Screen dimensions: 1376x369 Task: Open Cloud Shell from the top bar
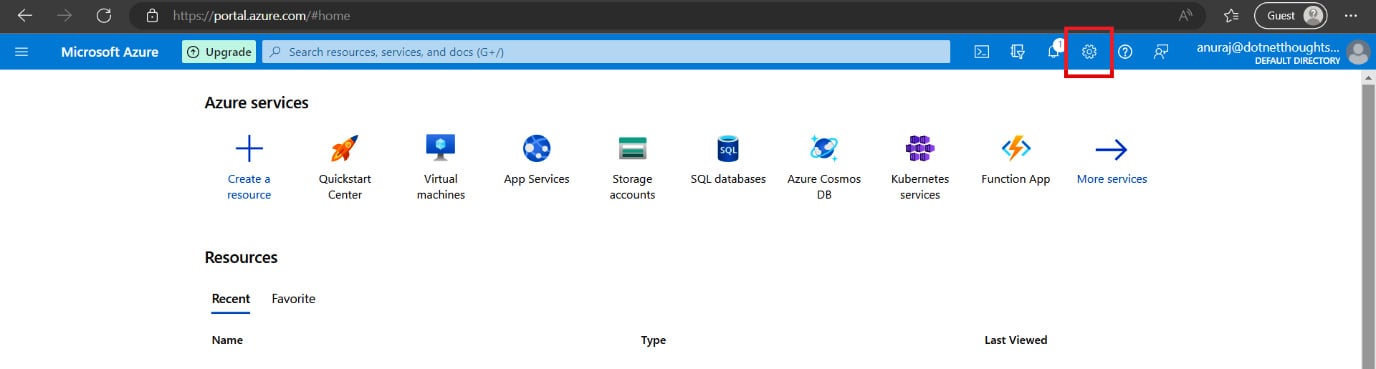point(982,52)
